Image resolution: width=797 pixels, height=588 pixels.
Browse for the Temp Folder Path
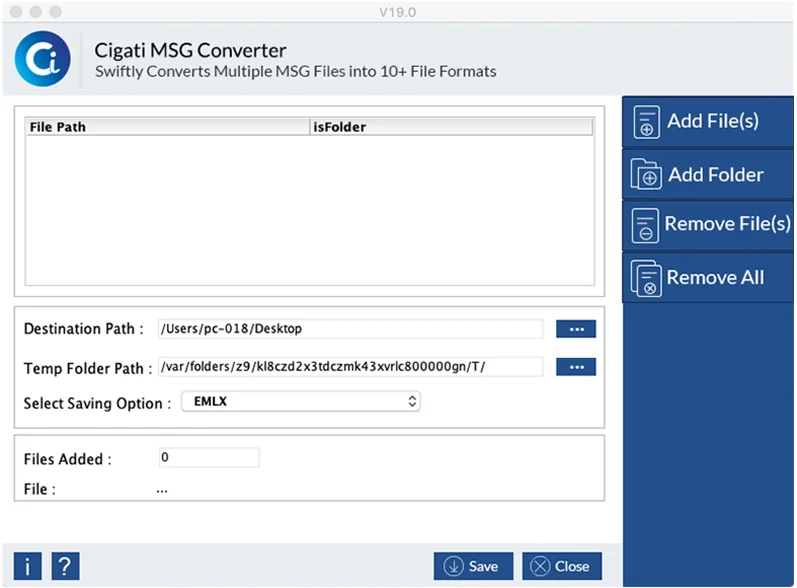575,367
